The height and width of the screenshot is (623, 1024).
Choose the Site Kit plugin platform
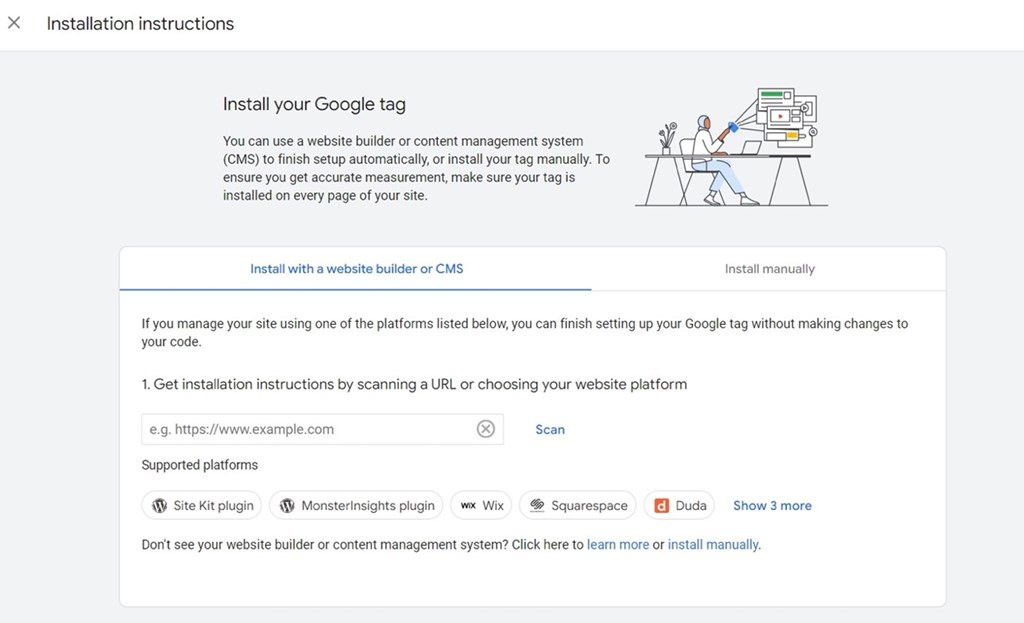tap(201, 505)
